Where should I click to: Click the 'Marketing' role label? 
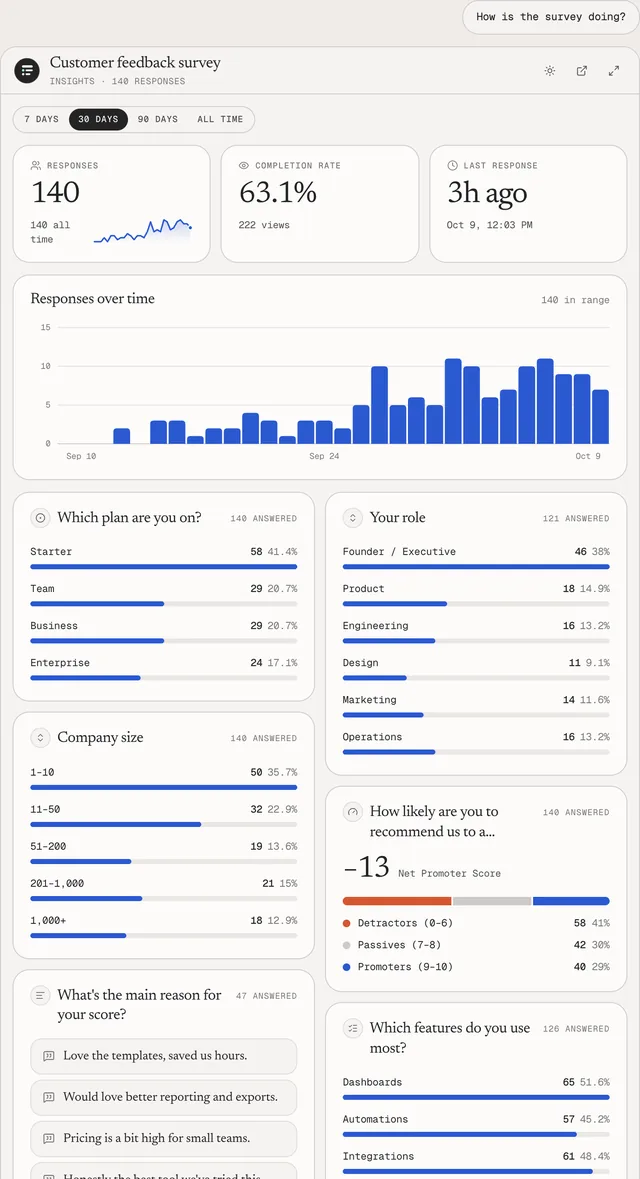pyautogui.click(x=369, y=700)
